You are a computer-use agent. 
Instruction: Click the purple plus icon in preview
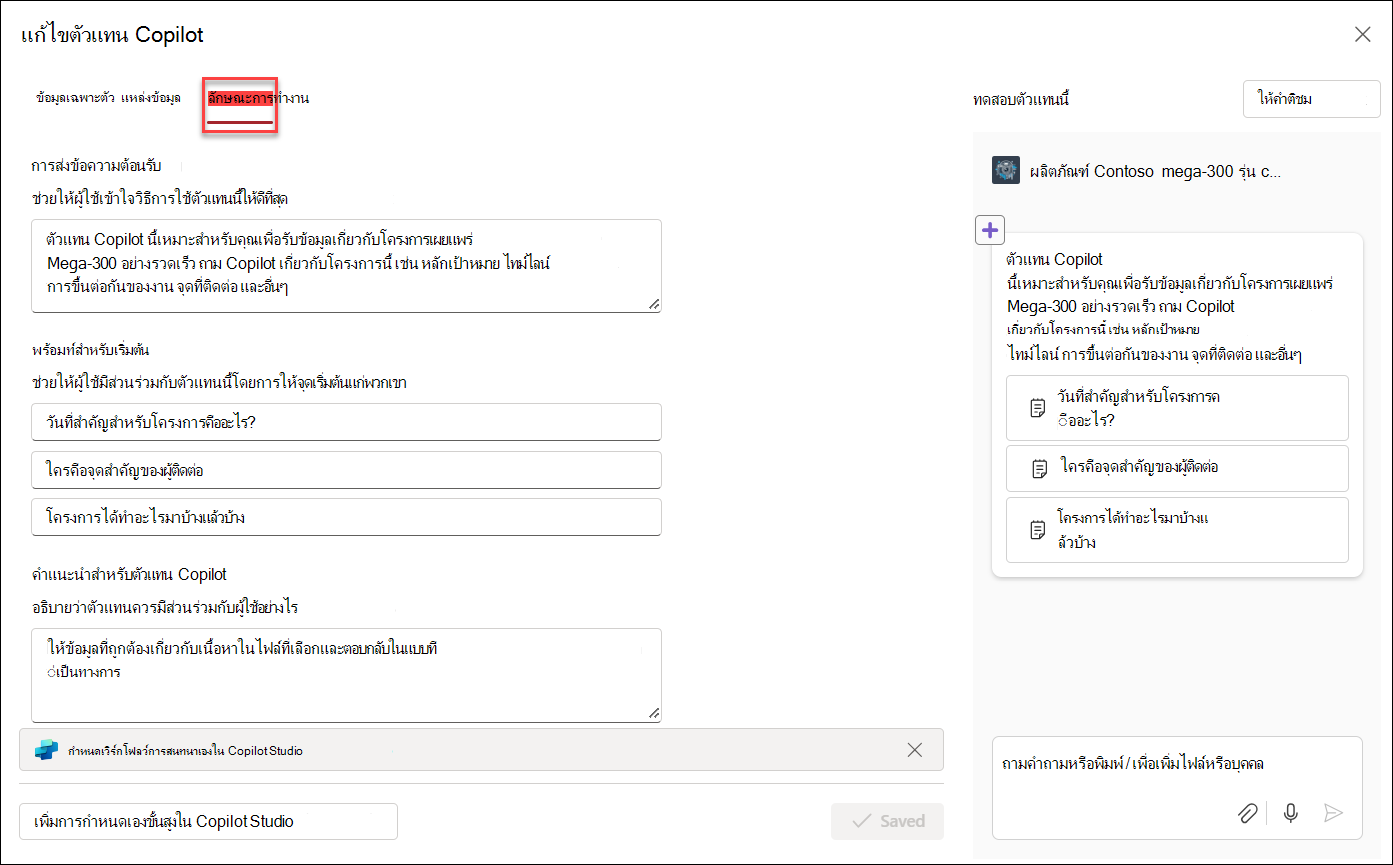(989, 230)
